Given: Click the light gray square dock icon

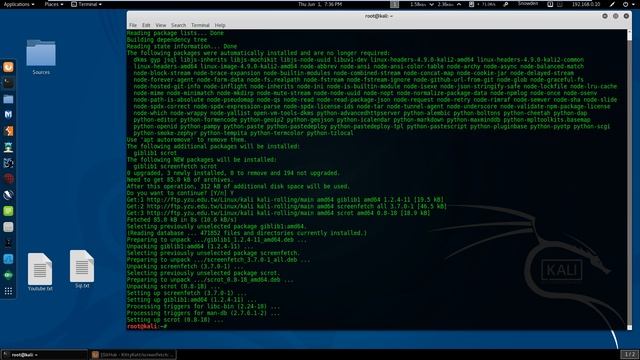Looking at the screenshot, I should 8,227.
